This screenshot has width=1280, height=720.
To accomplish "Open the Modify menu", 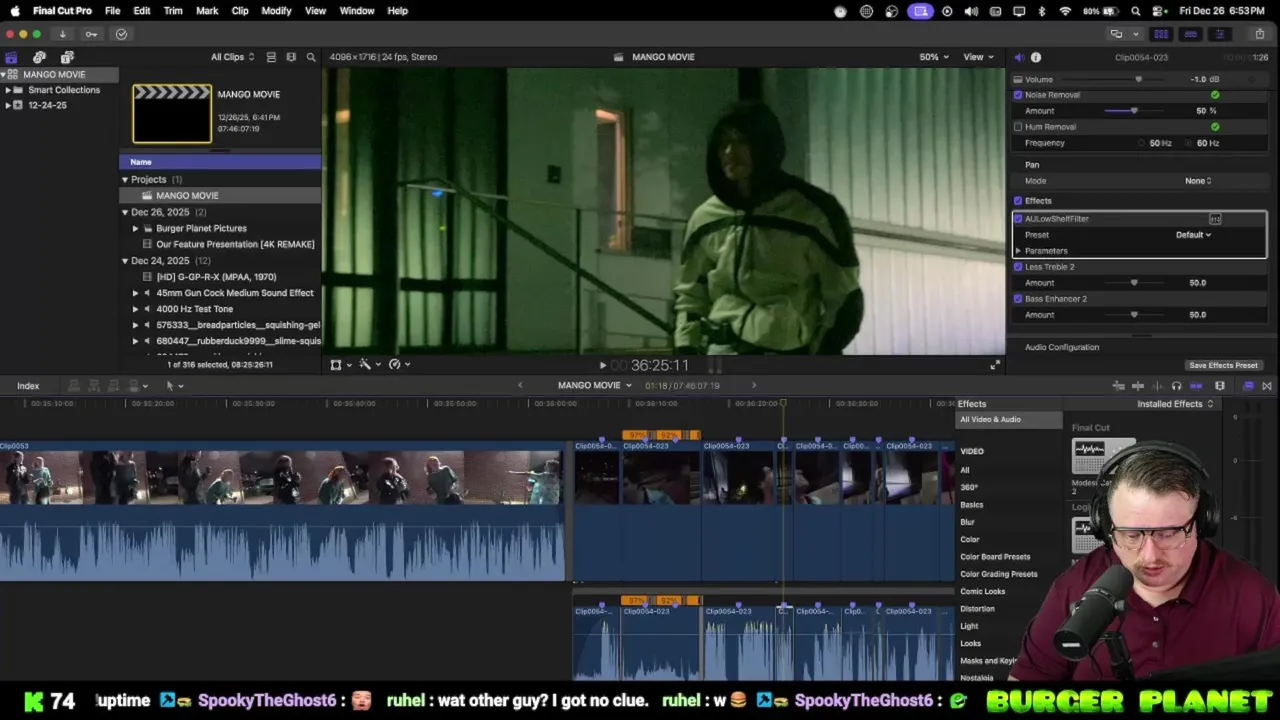I will [x=276, y=11].
